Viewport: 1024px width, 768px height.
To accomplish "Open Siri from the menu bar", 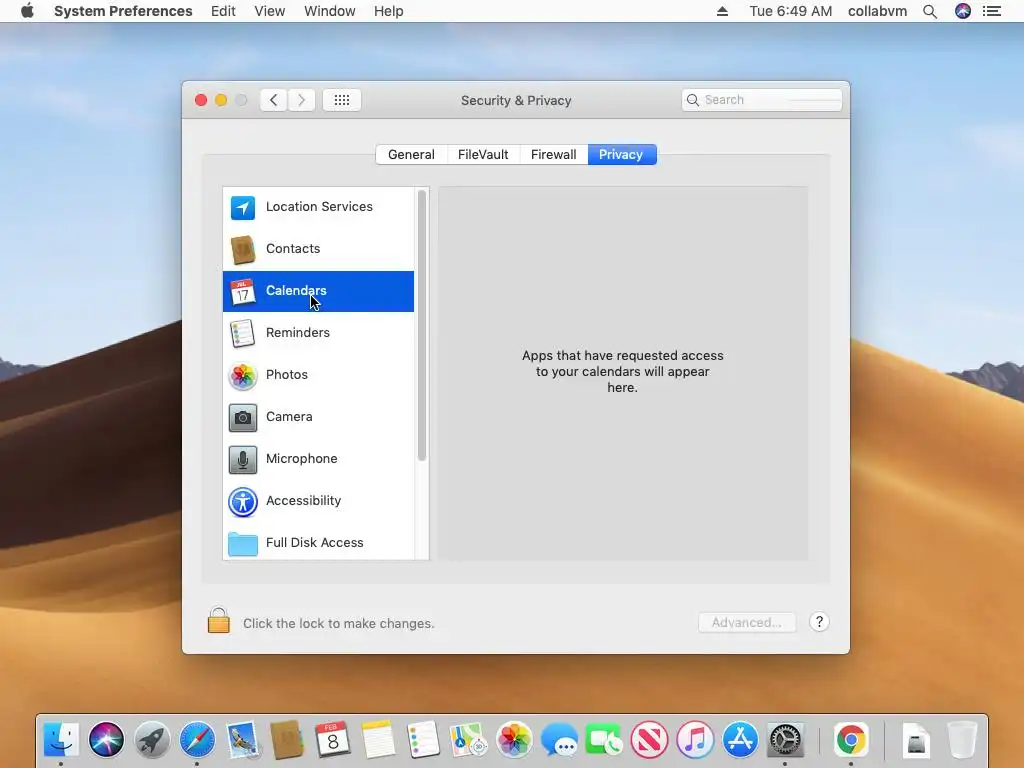I will [963, 11].
